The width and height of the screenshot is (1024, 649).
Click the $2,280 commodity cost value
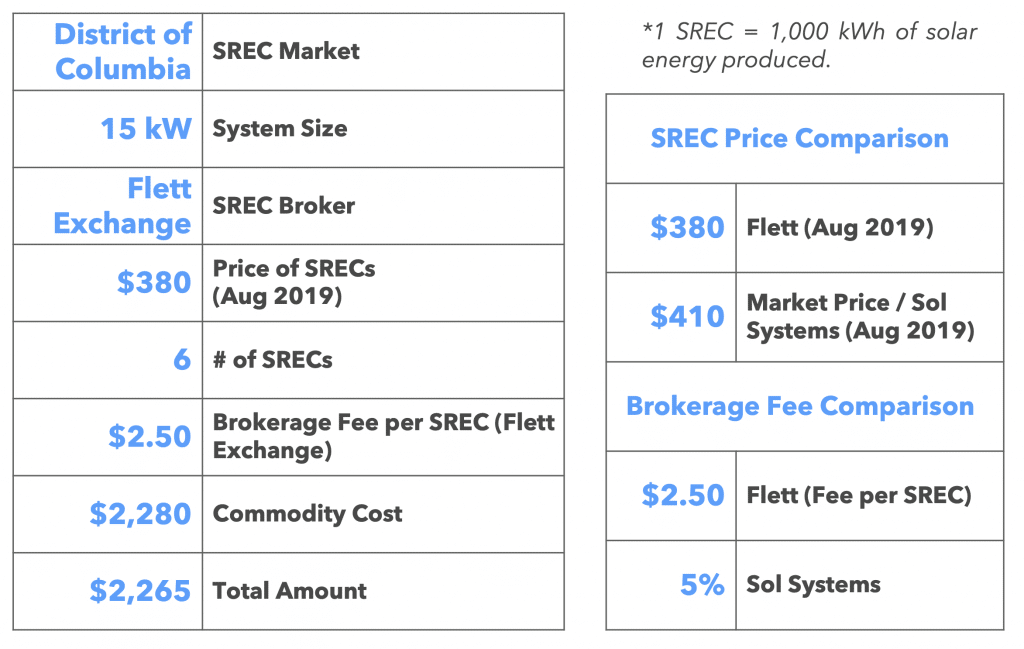(x=140, y=513)
